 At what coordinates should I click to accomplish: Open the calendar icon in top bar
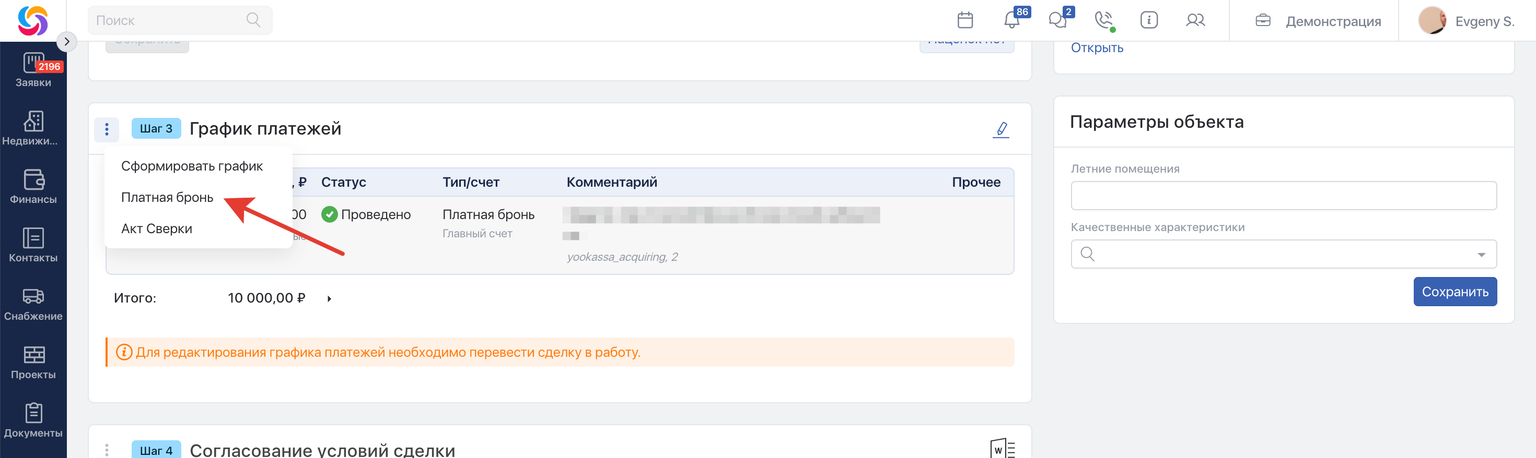click(965, 20)
